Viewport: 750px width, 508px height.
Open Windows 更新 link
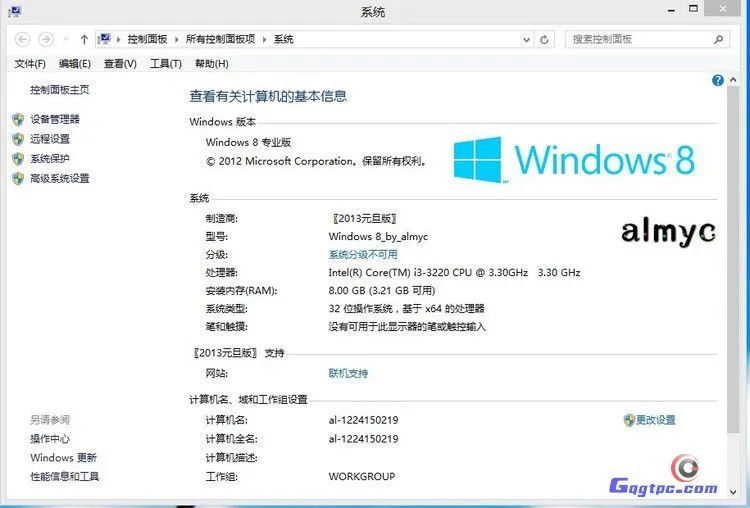[64, 457]
